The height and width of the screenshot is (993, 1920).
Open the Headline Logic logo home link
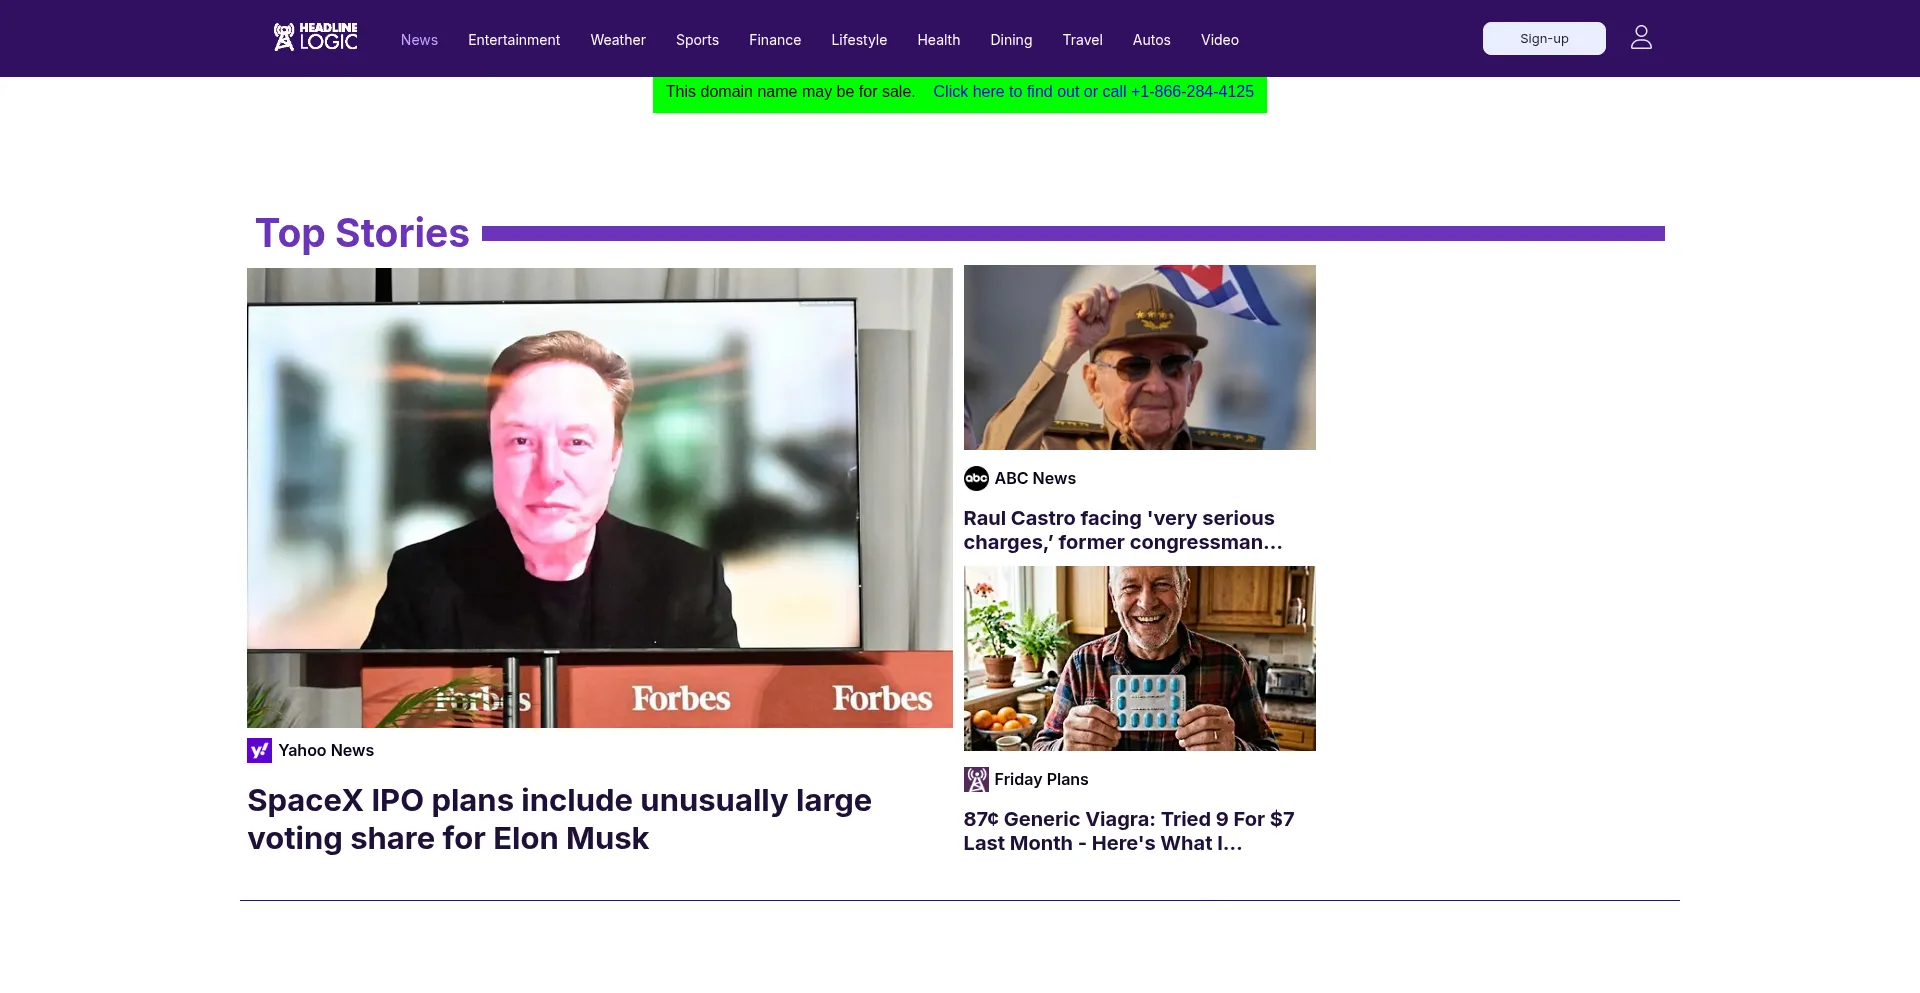click(x=315, y=37)
